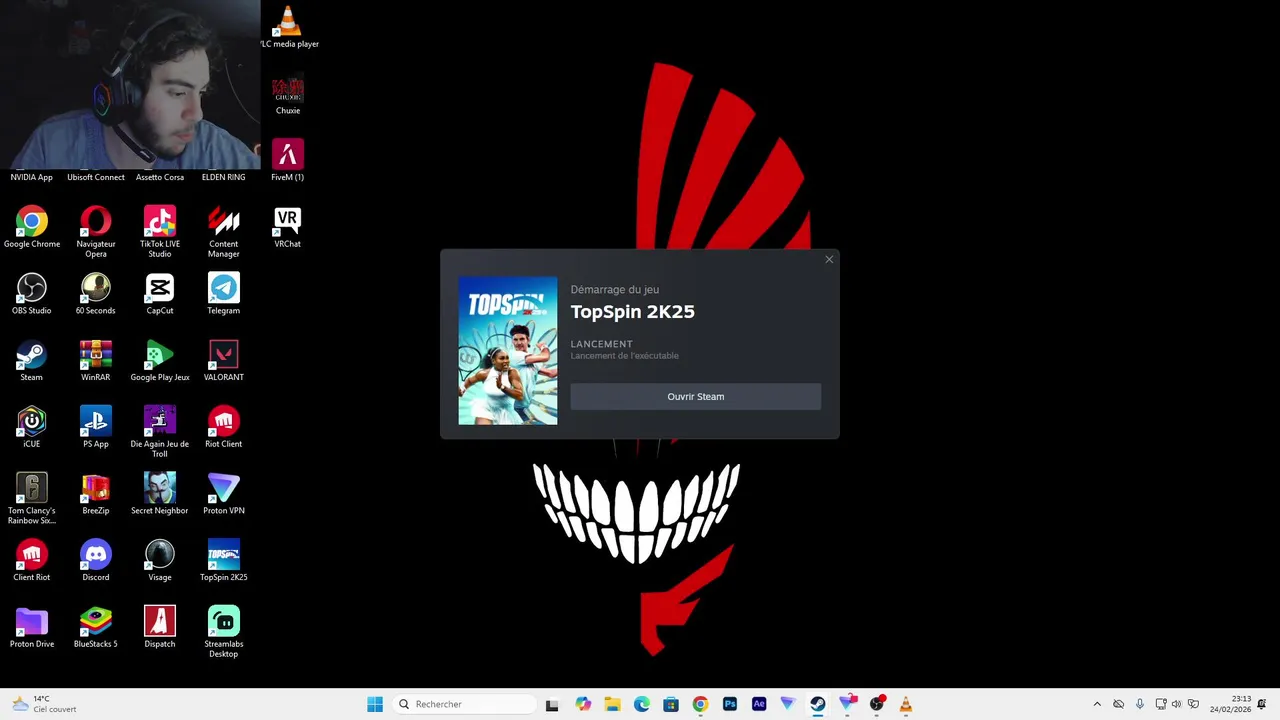The width and height of the screenshot is (1280, 720).
Task: Select the BreeZip desktop icon
Action: (x=96, y=494)
